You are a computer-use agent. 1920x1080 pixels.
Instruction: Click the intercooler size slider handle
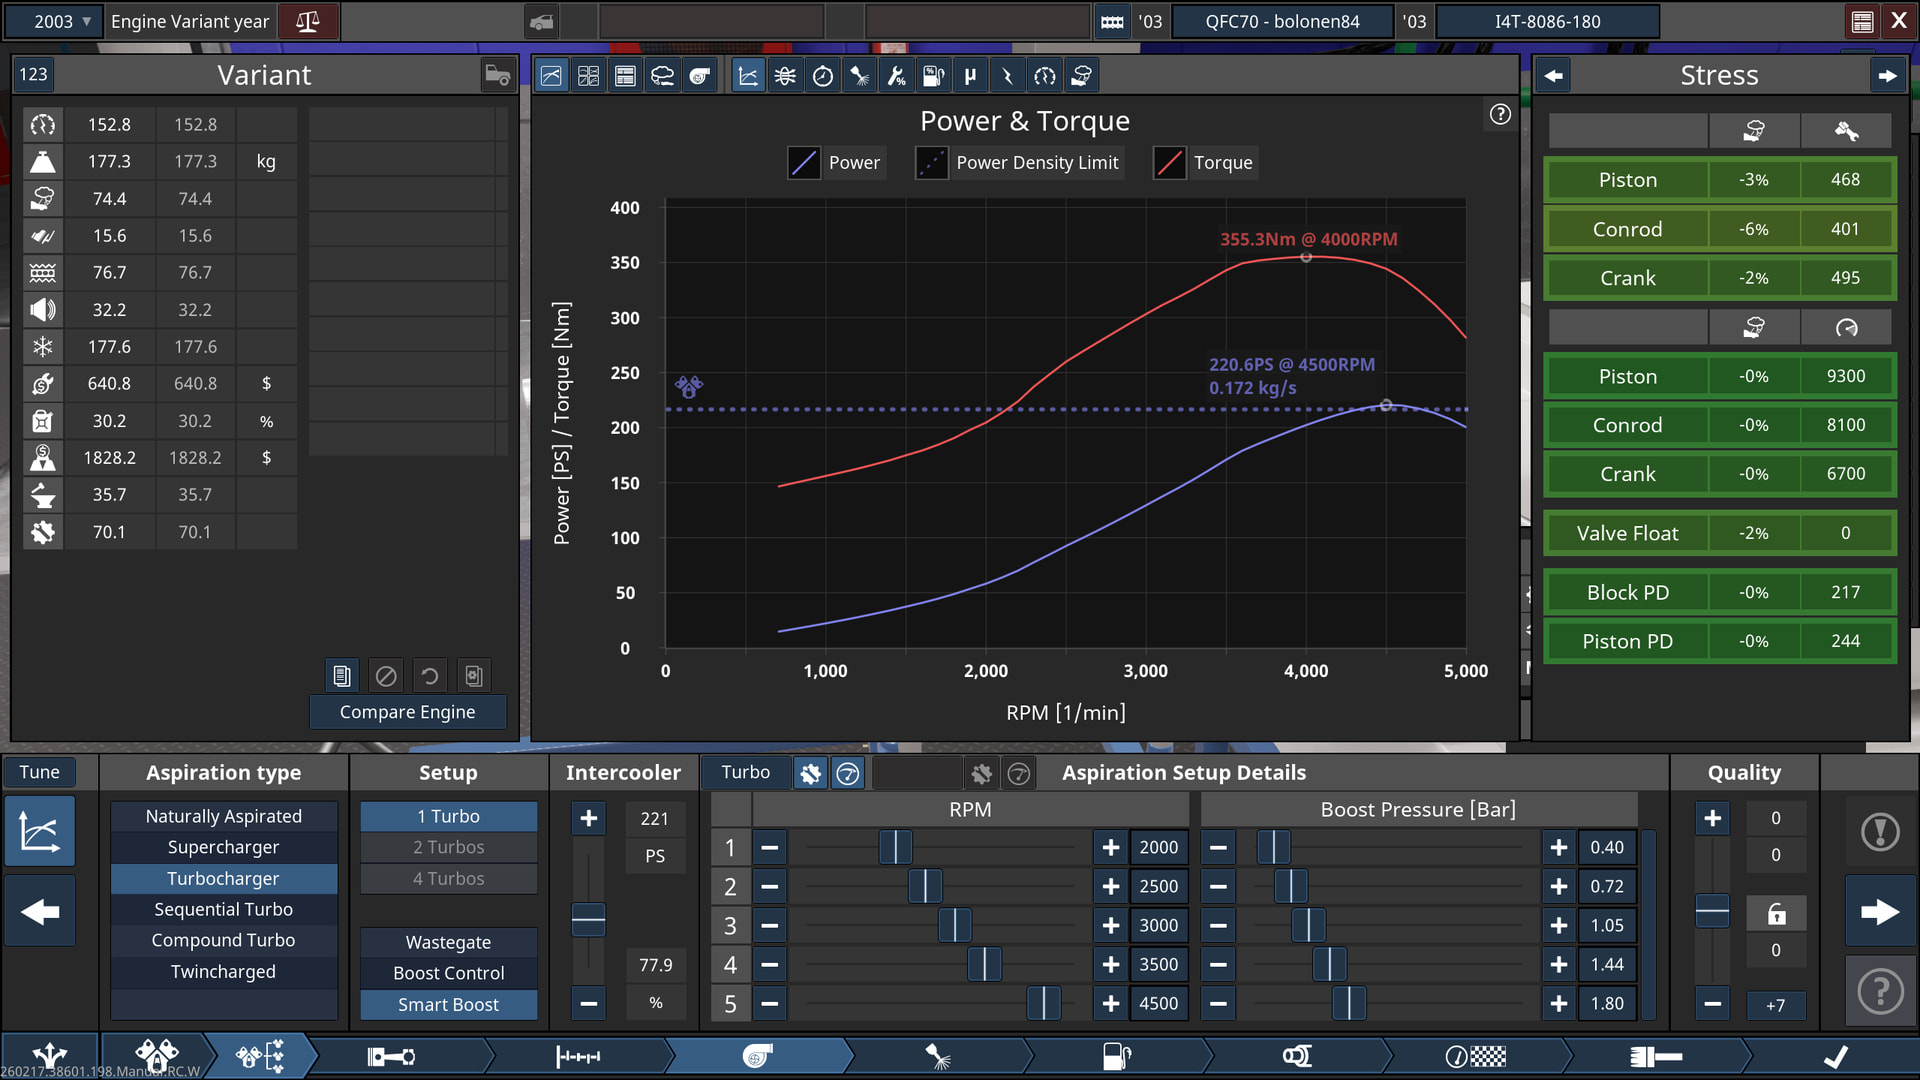click(588, 918)
